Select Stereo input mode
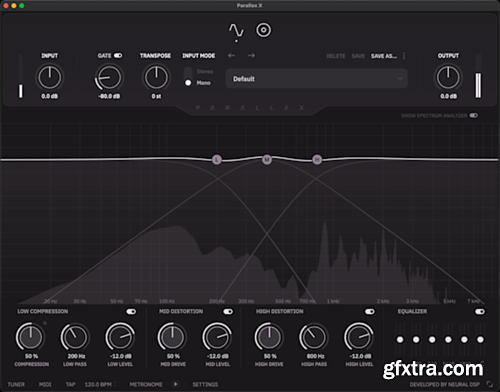The width and height of the screenshot is (500, 392). [x=205, y=71]
